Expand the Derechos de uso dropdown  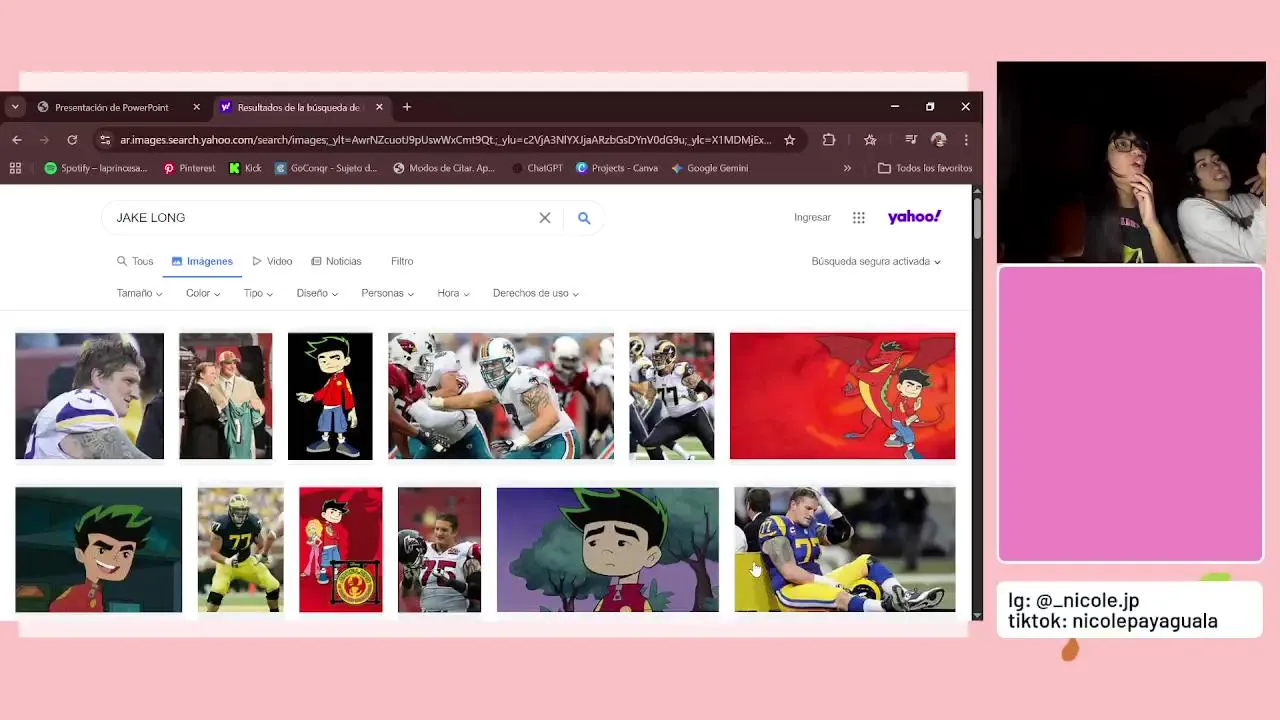pos(536,293)
